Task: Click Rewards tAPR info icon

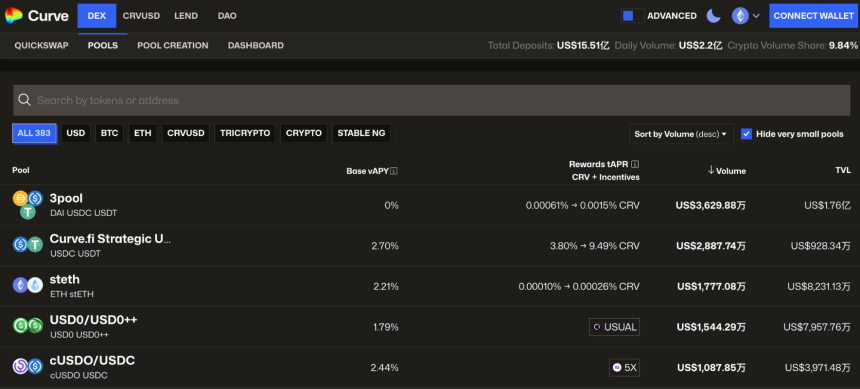Action: pyautogui.click(x=635, y=164)
